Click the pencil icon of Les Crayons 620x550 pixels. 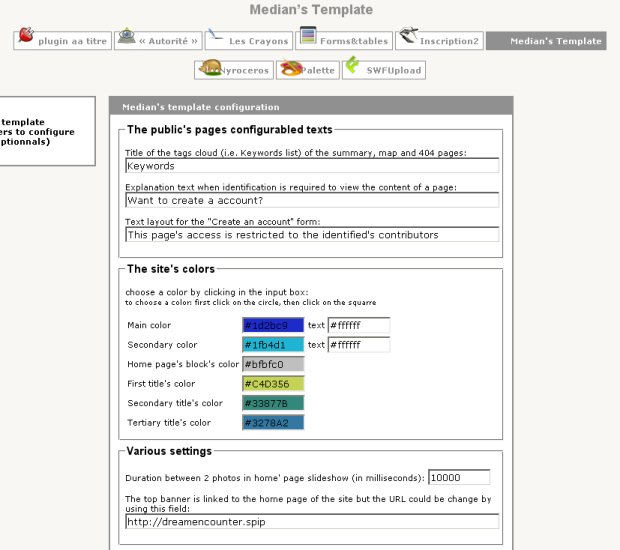[x=215, y=34]
